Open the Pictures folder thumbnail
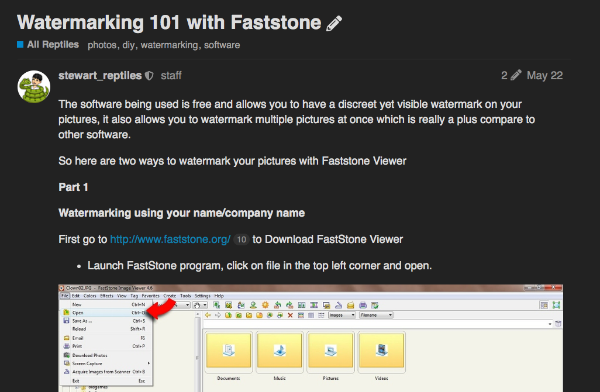This screenshot has width=600, height=392. click(x=331, y=353)
